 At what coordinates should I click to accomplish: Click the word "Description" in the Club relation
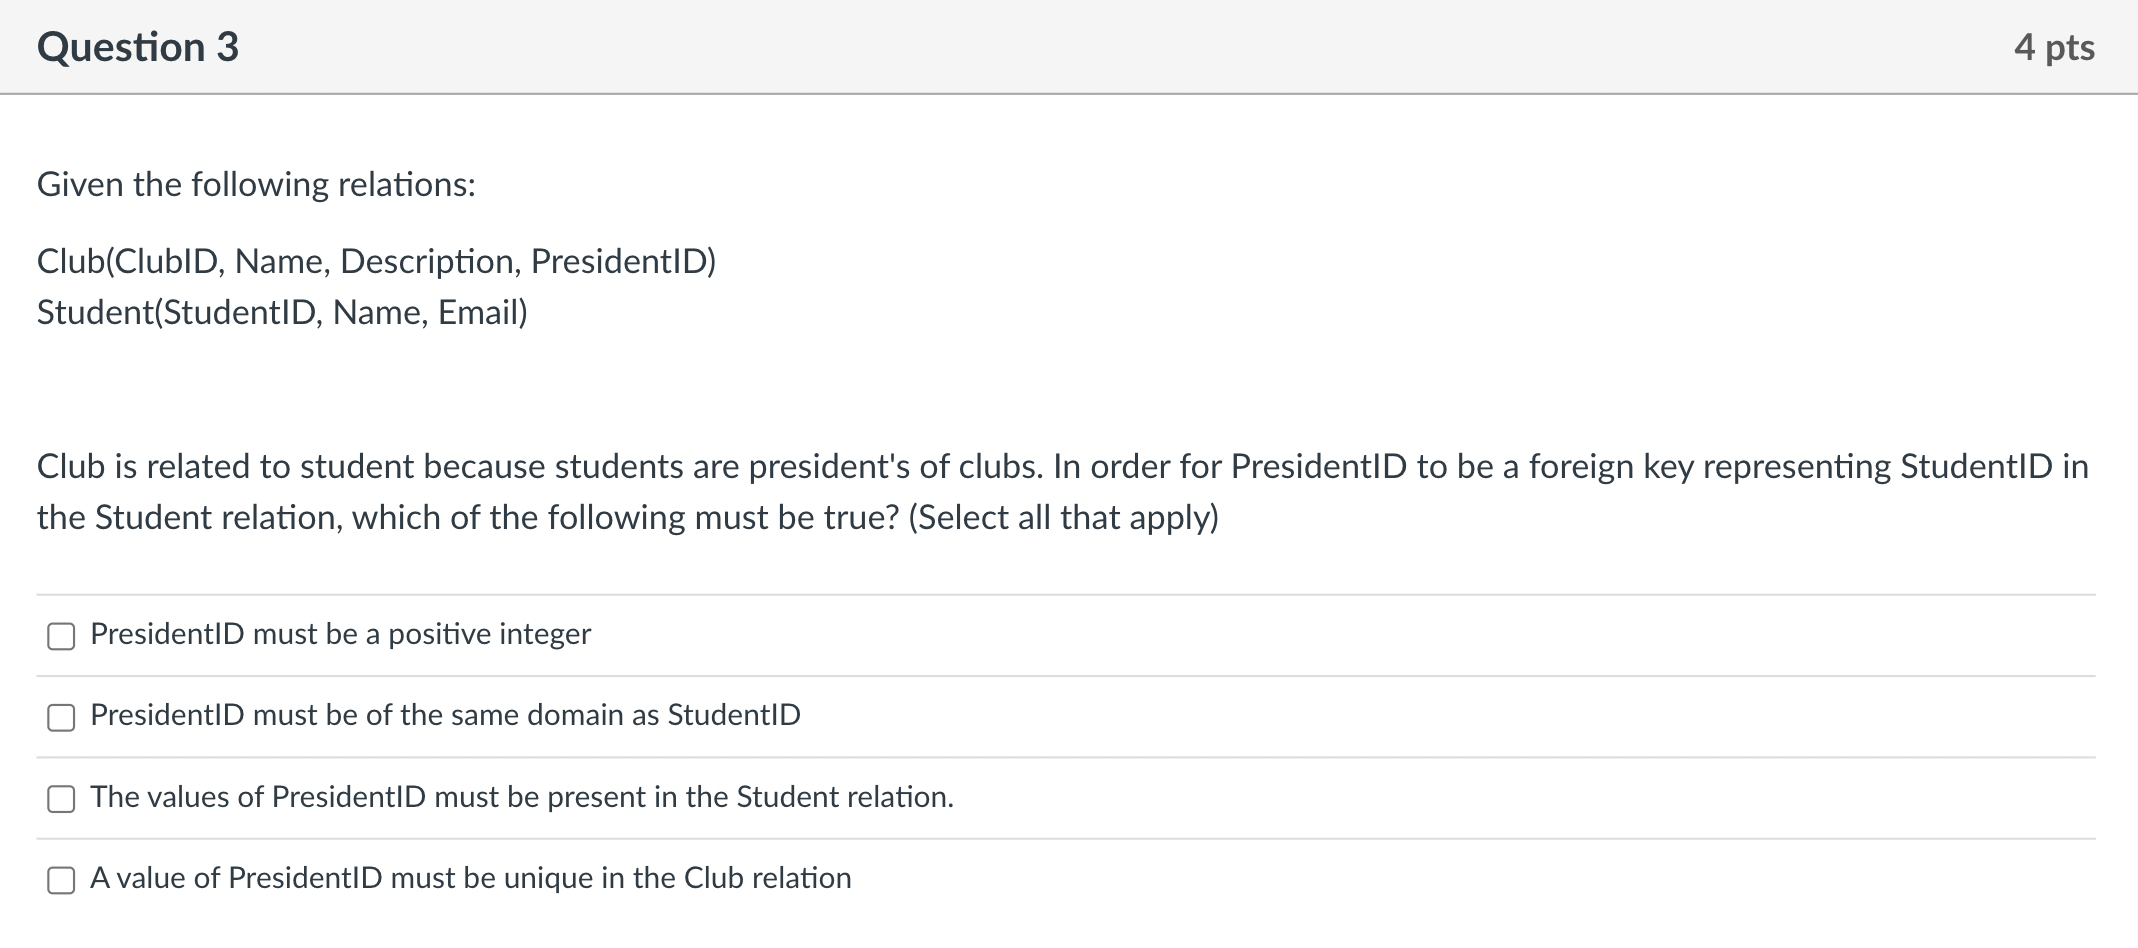click(430, 261)
